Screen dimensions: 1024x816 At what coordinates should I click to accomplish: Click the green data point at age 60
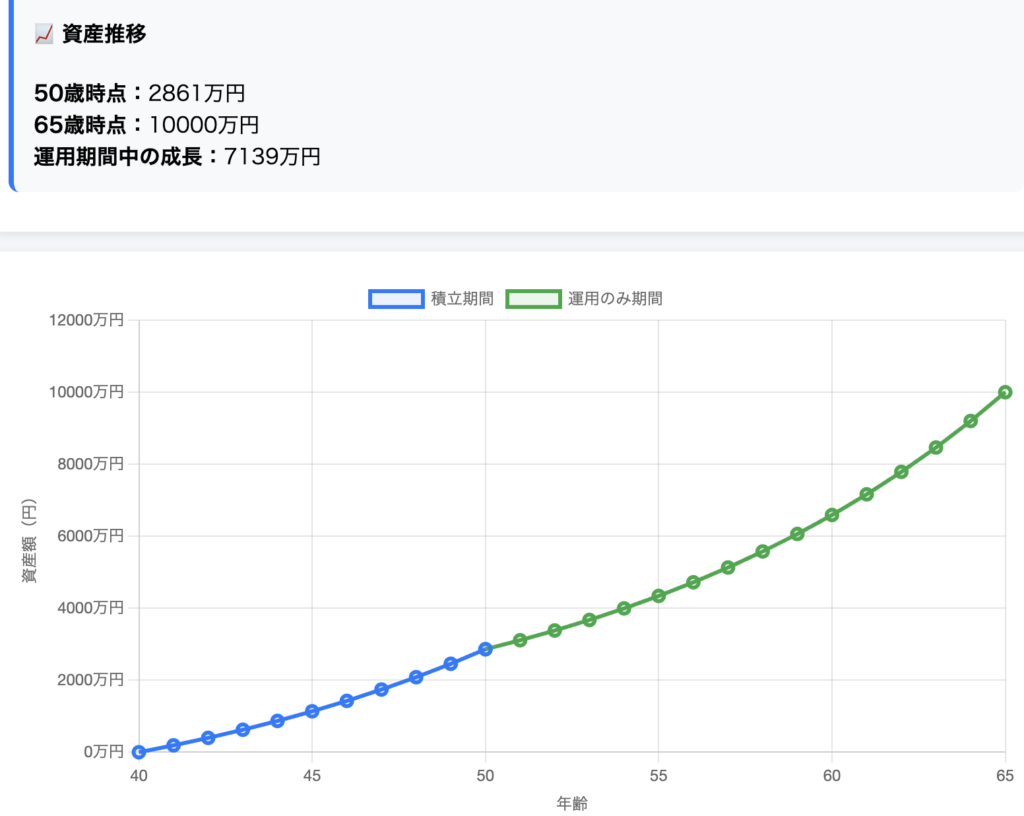coord(832,515)
